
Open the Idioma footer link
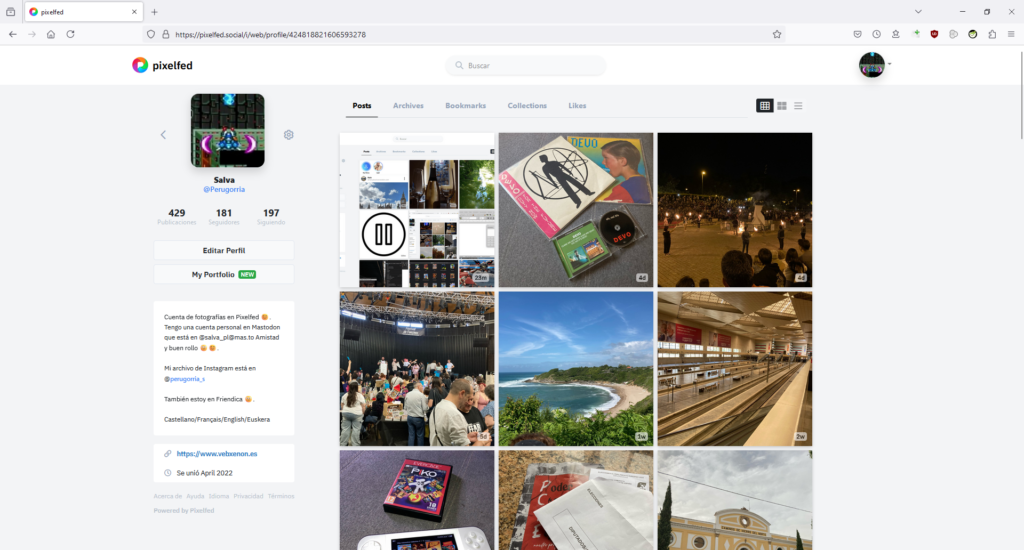(219, 496)
